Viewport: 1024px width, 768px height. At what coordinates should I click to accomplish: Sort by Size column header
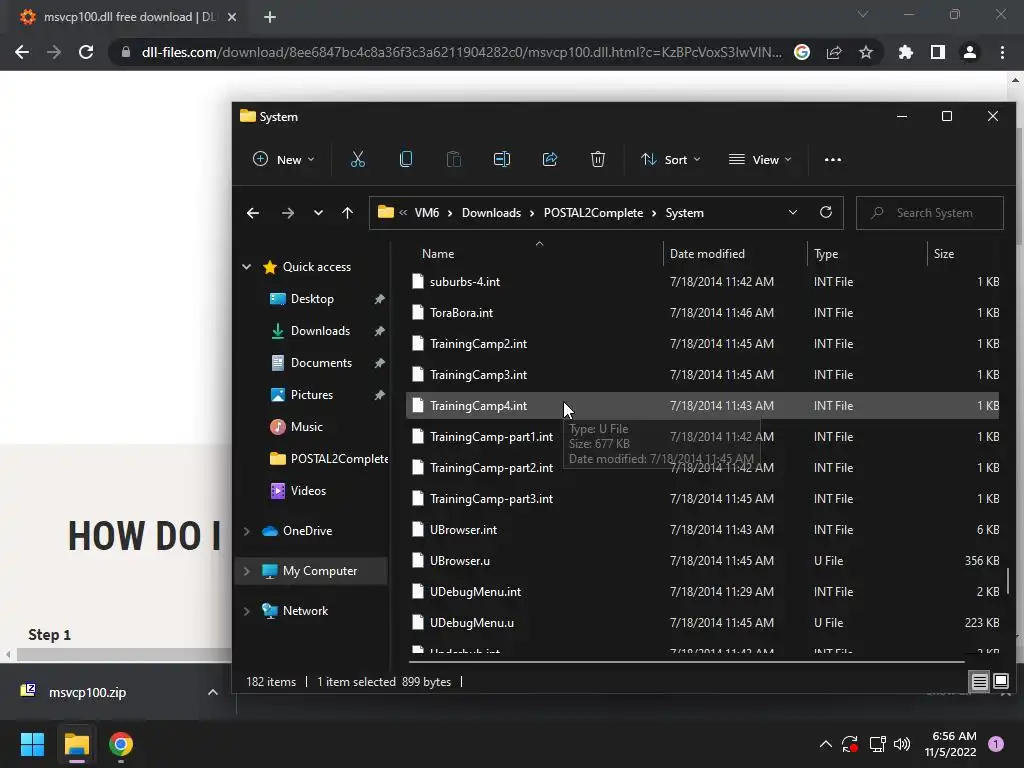pyautogui.click(x=943, y=253)
